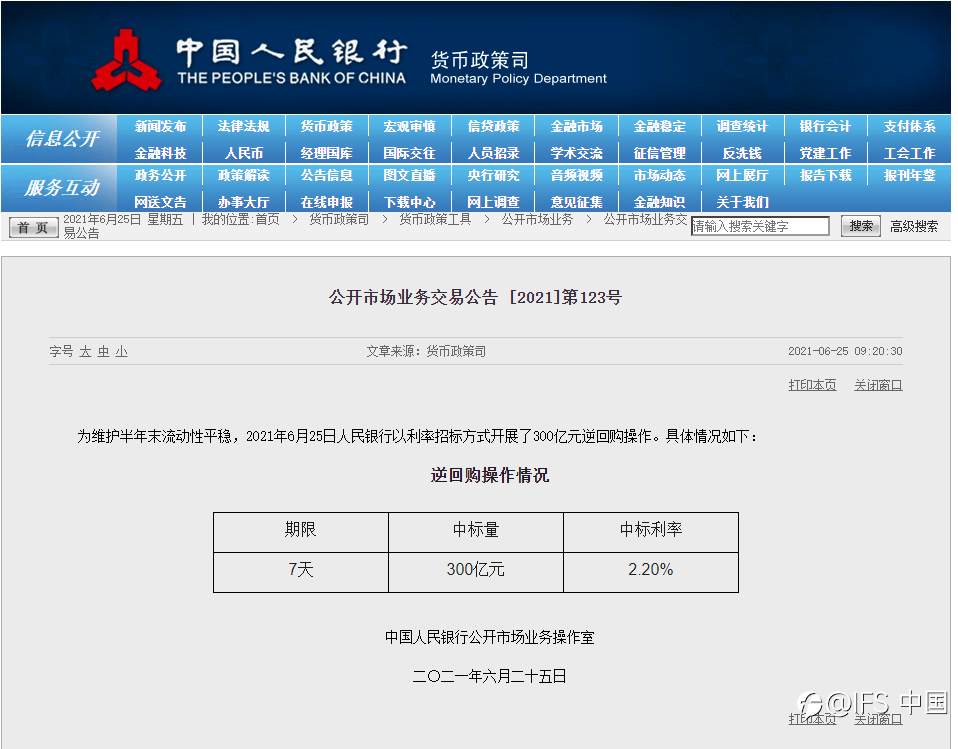
Task: Open the 新闻发布 menu item
Action: pos(160,126)
